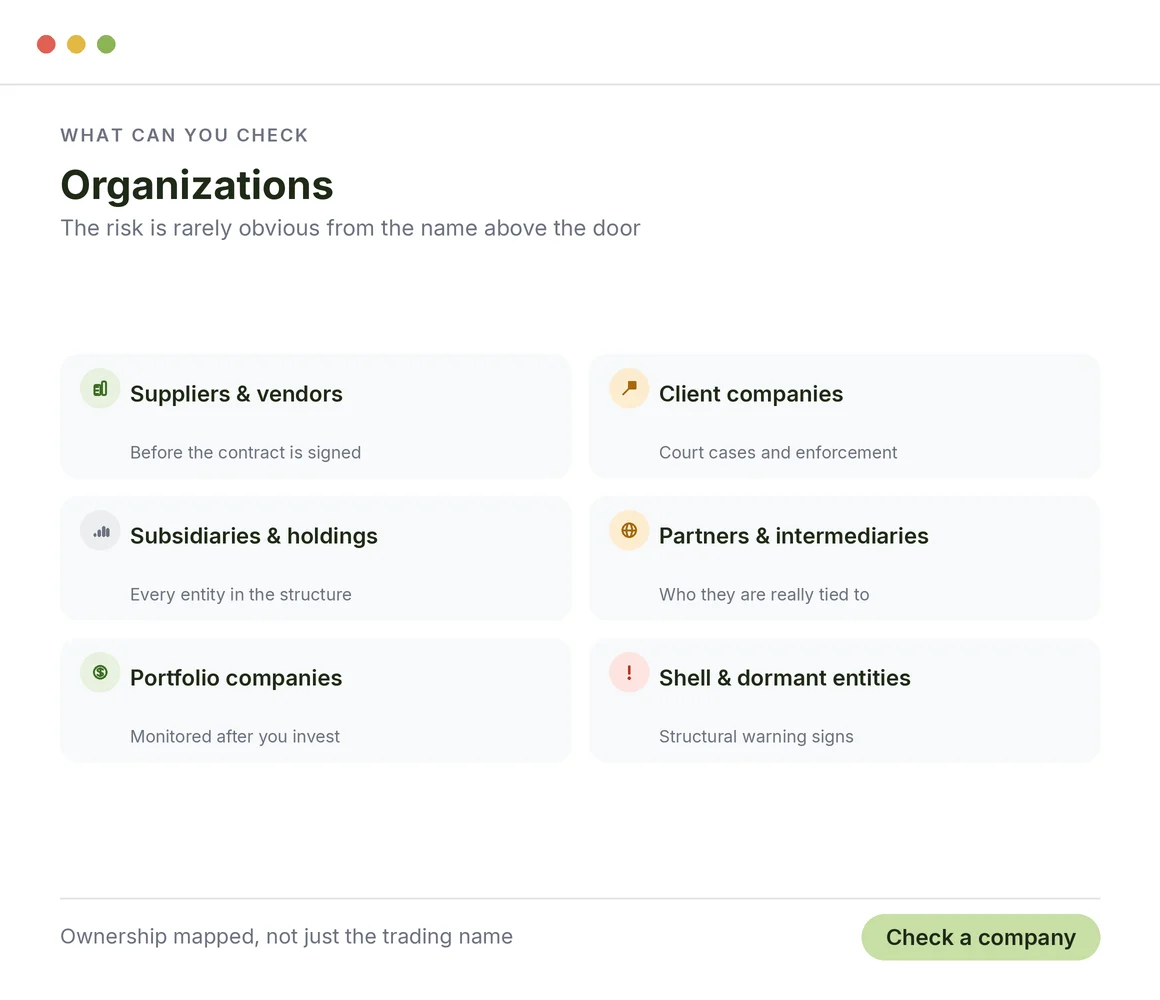This screenshot has width=1160, height=1000.
Task: Click the text 'Structural warning signs'
Action: tap(756, 737)
